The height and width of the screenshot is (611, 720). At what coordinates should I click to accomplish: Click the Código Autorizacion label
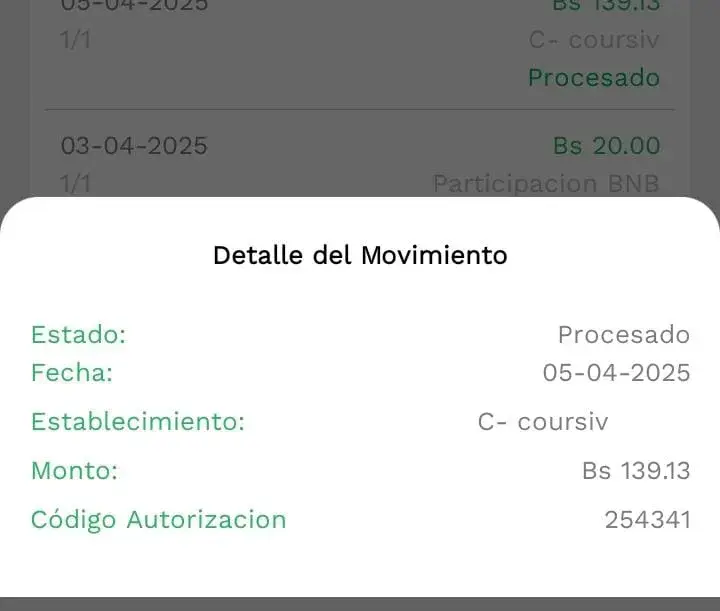coord(158,519)
